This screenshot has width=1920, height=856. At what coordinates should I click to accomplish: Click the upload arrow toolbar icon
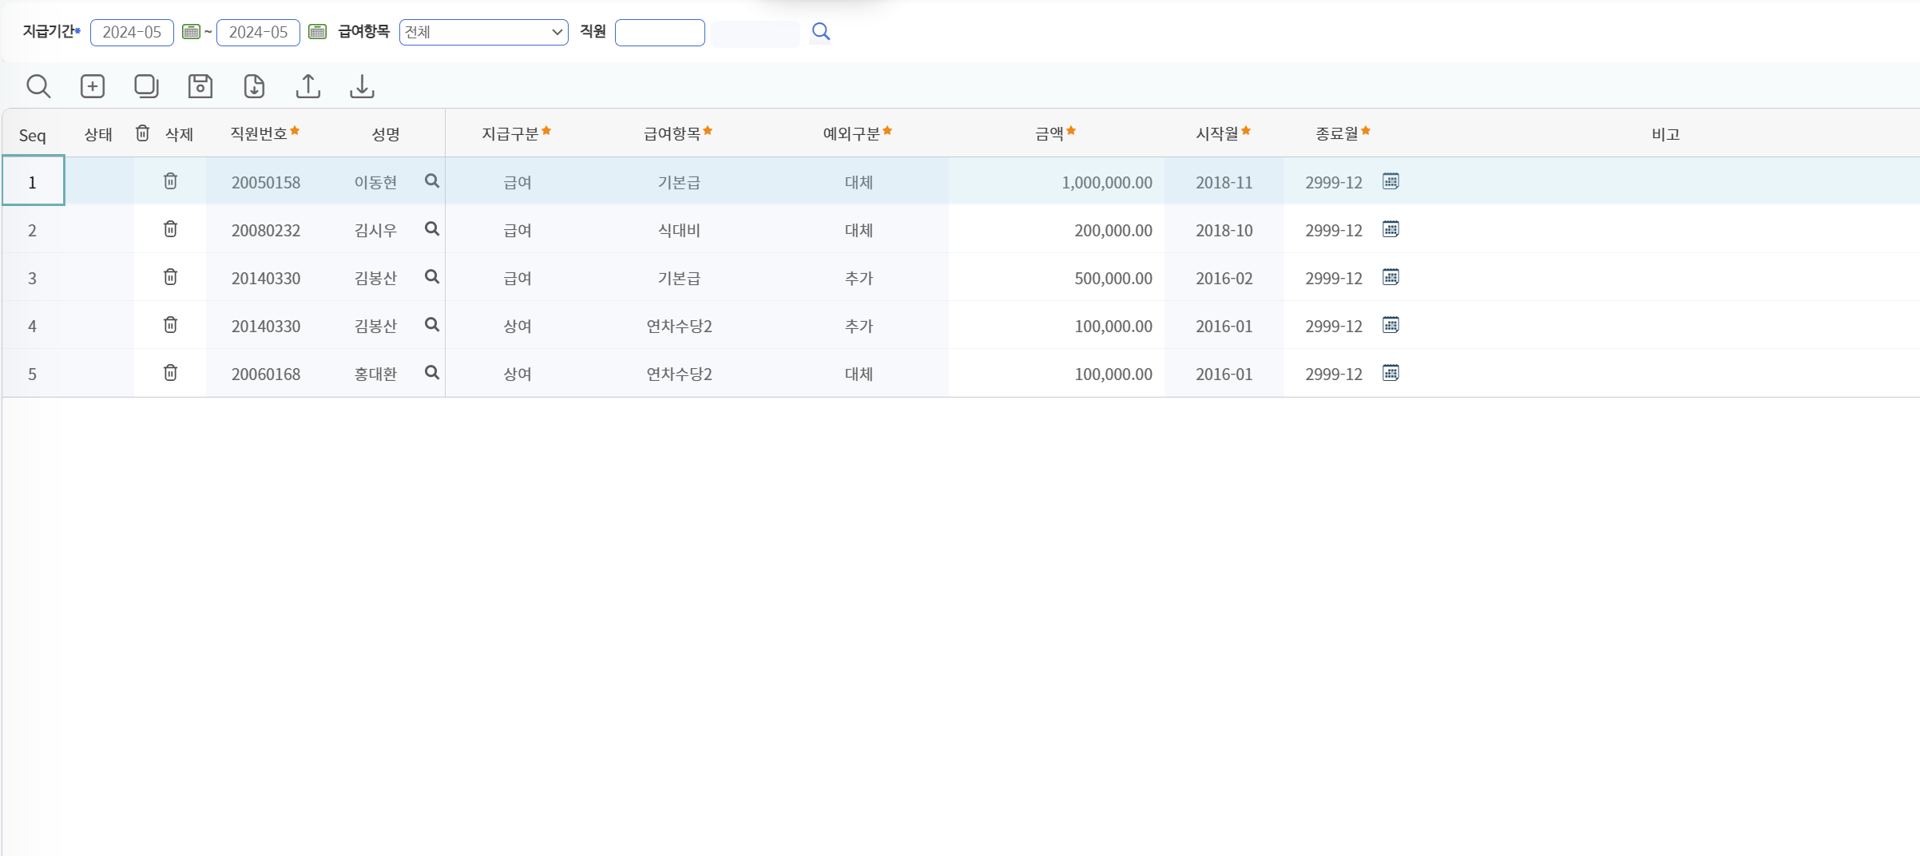point(308,86)
